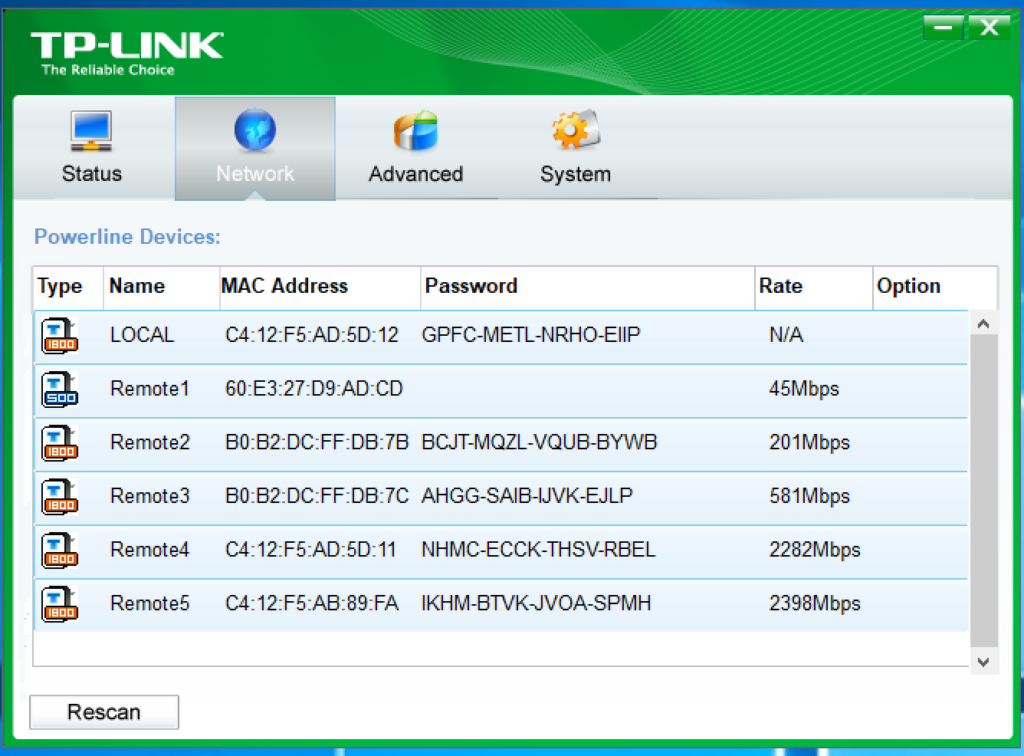1024x756 pixels.
Task: Select the Network tab
Action: point(255,150)
